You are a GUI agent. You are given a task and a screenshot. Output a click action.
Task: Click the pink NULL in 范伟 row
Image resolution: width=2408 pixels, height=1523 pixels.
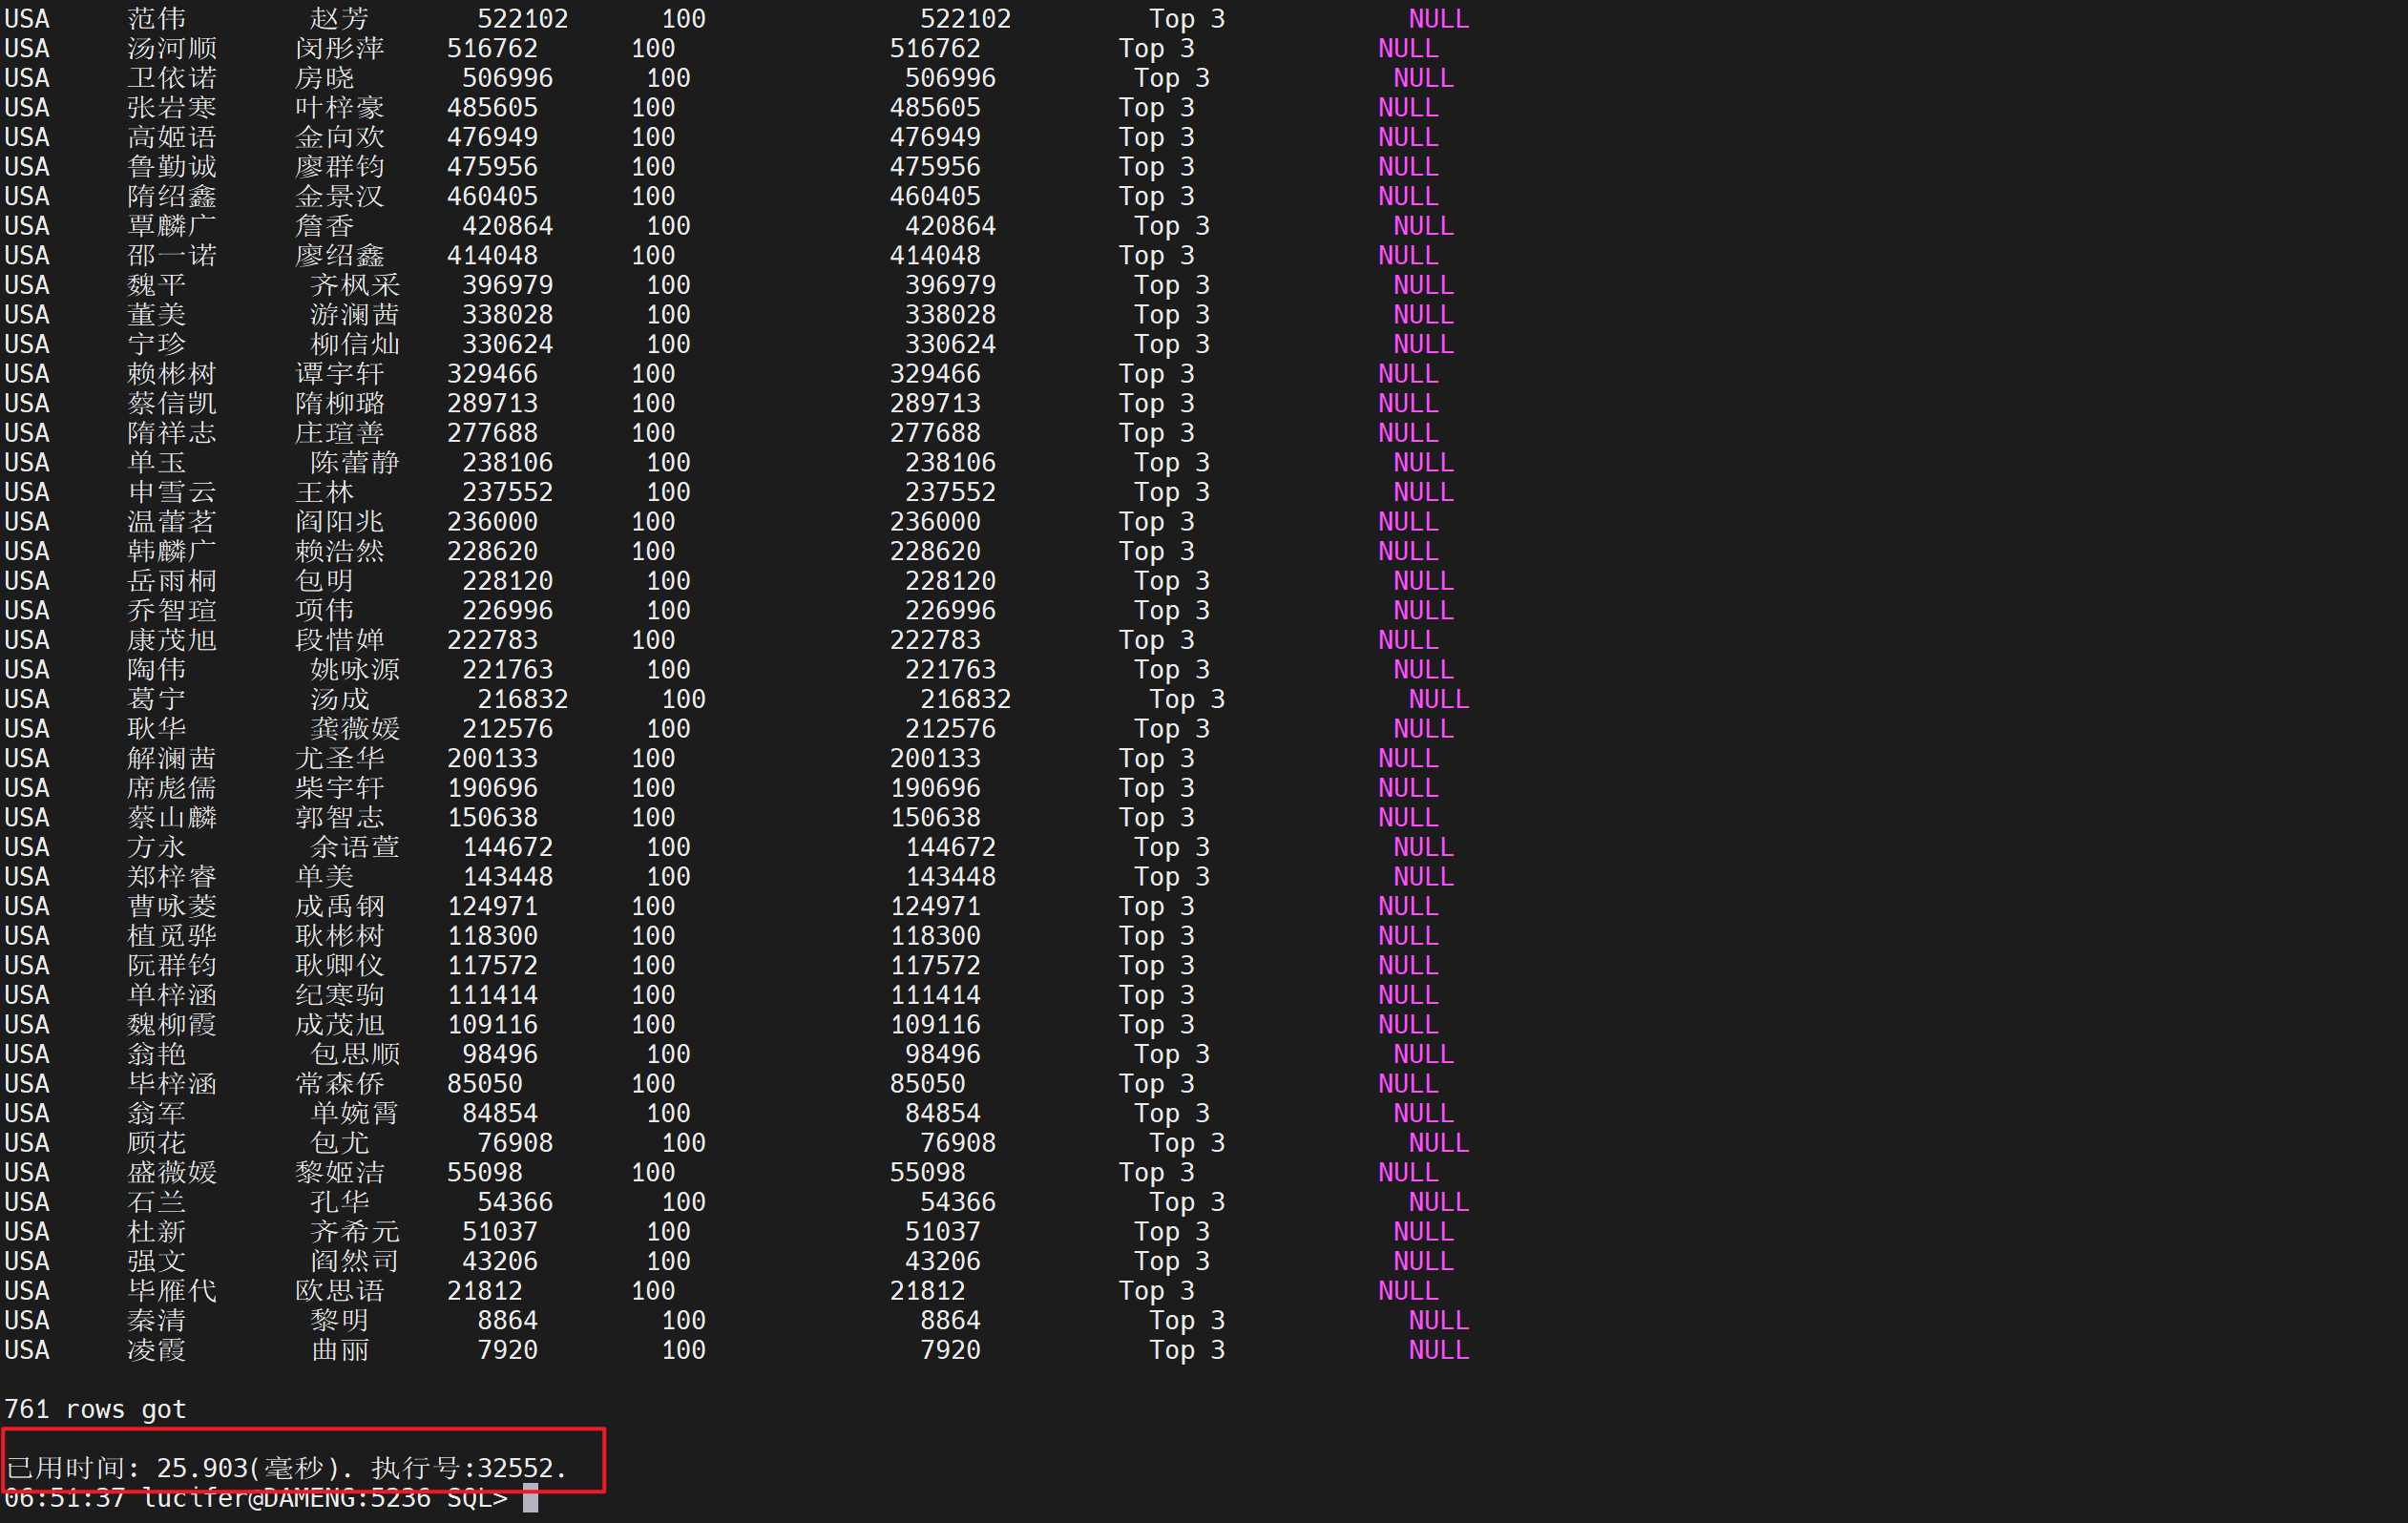click(1438, 19)
